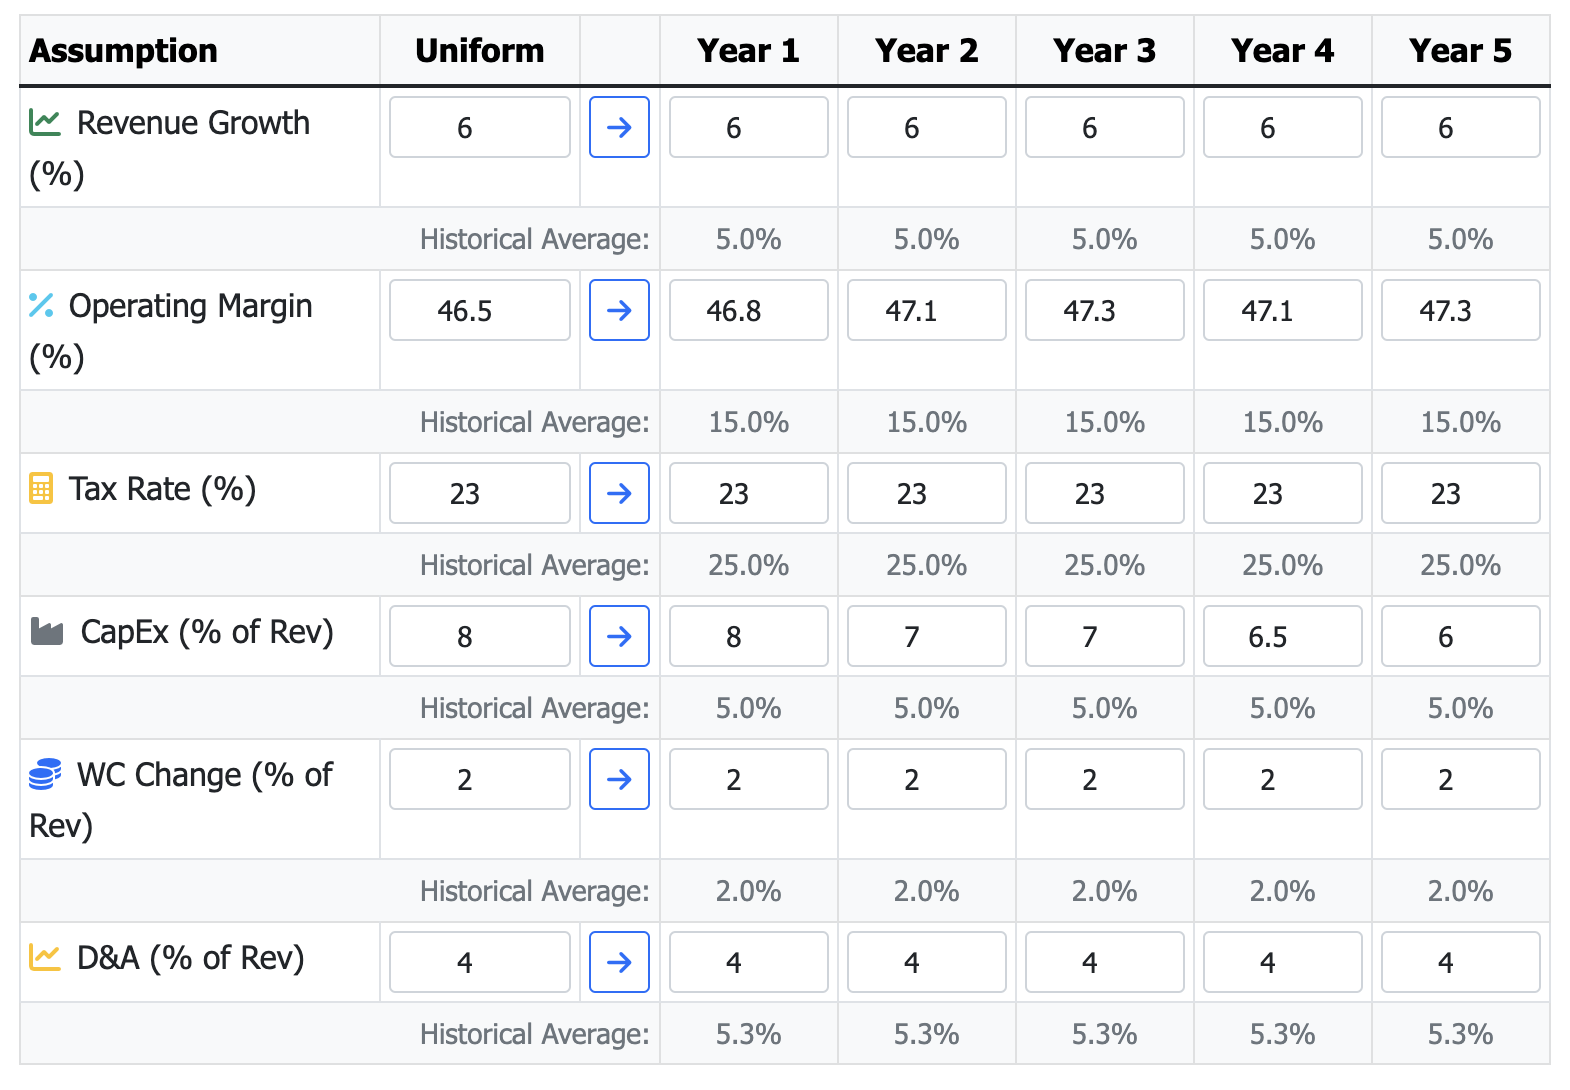Click the Revenue Growth chart icon
1570x1090 pixels.
tap(45, 123)
